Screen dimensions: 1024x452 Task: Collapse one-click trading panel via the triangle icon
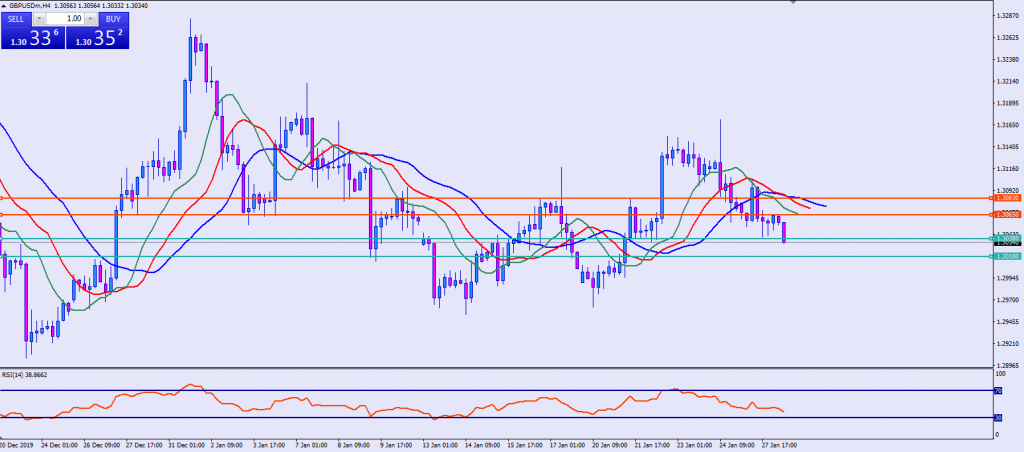pos(3,5)
